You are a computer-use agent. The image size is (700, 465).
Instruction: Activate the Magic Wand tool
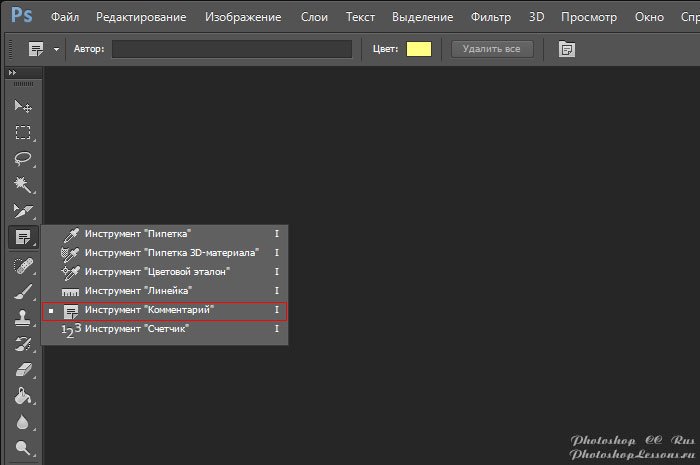(22, 185)
